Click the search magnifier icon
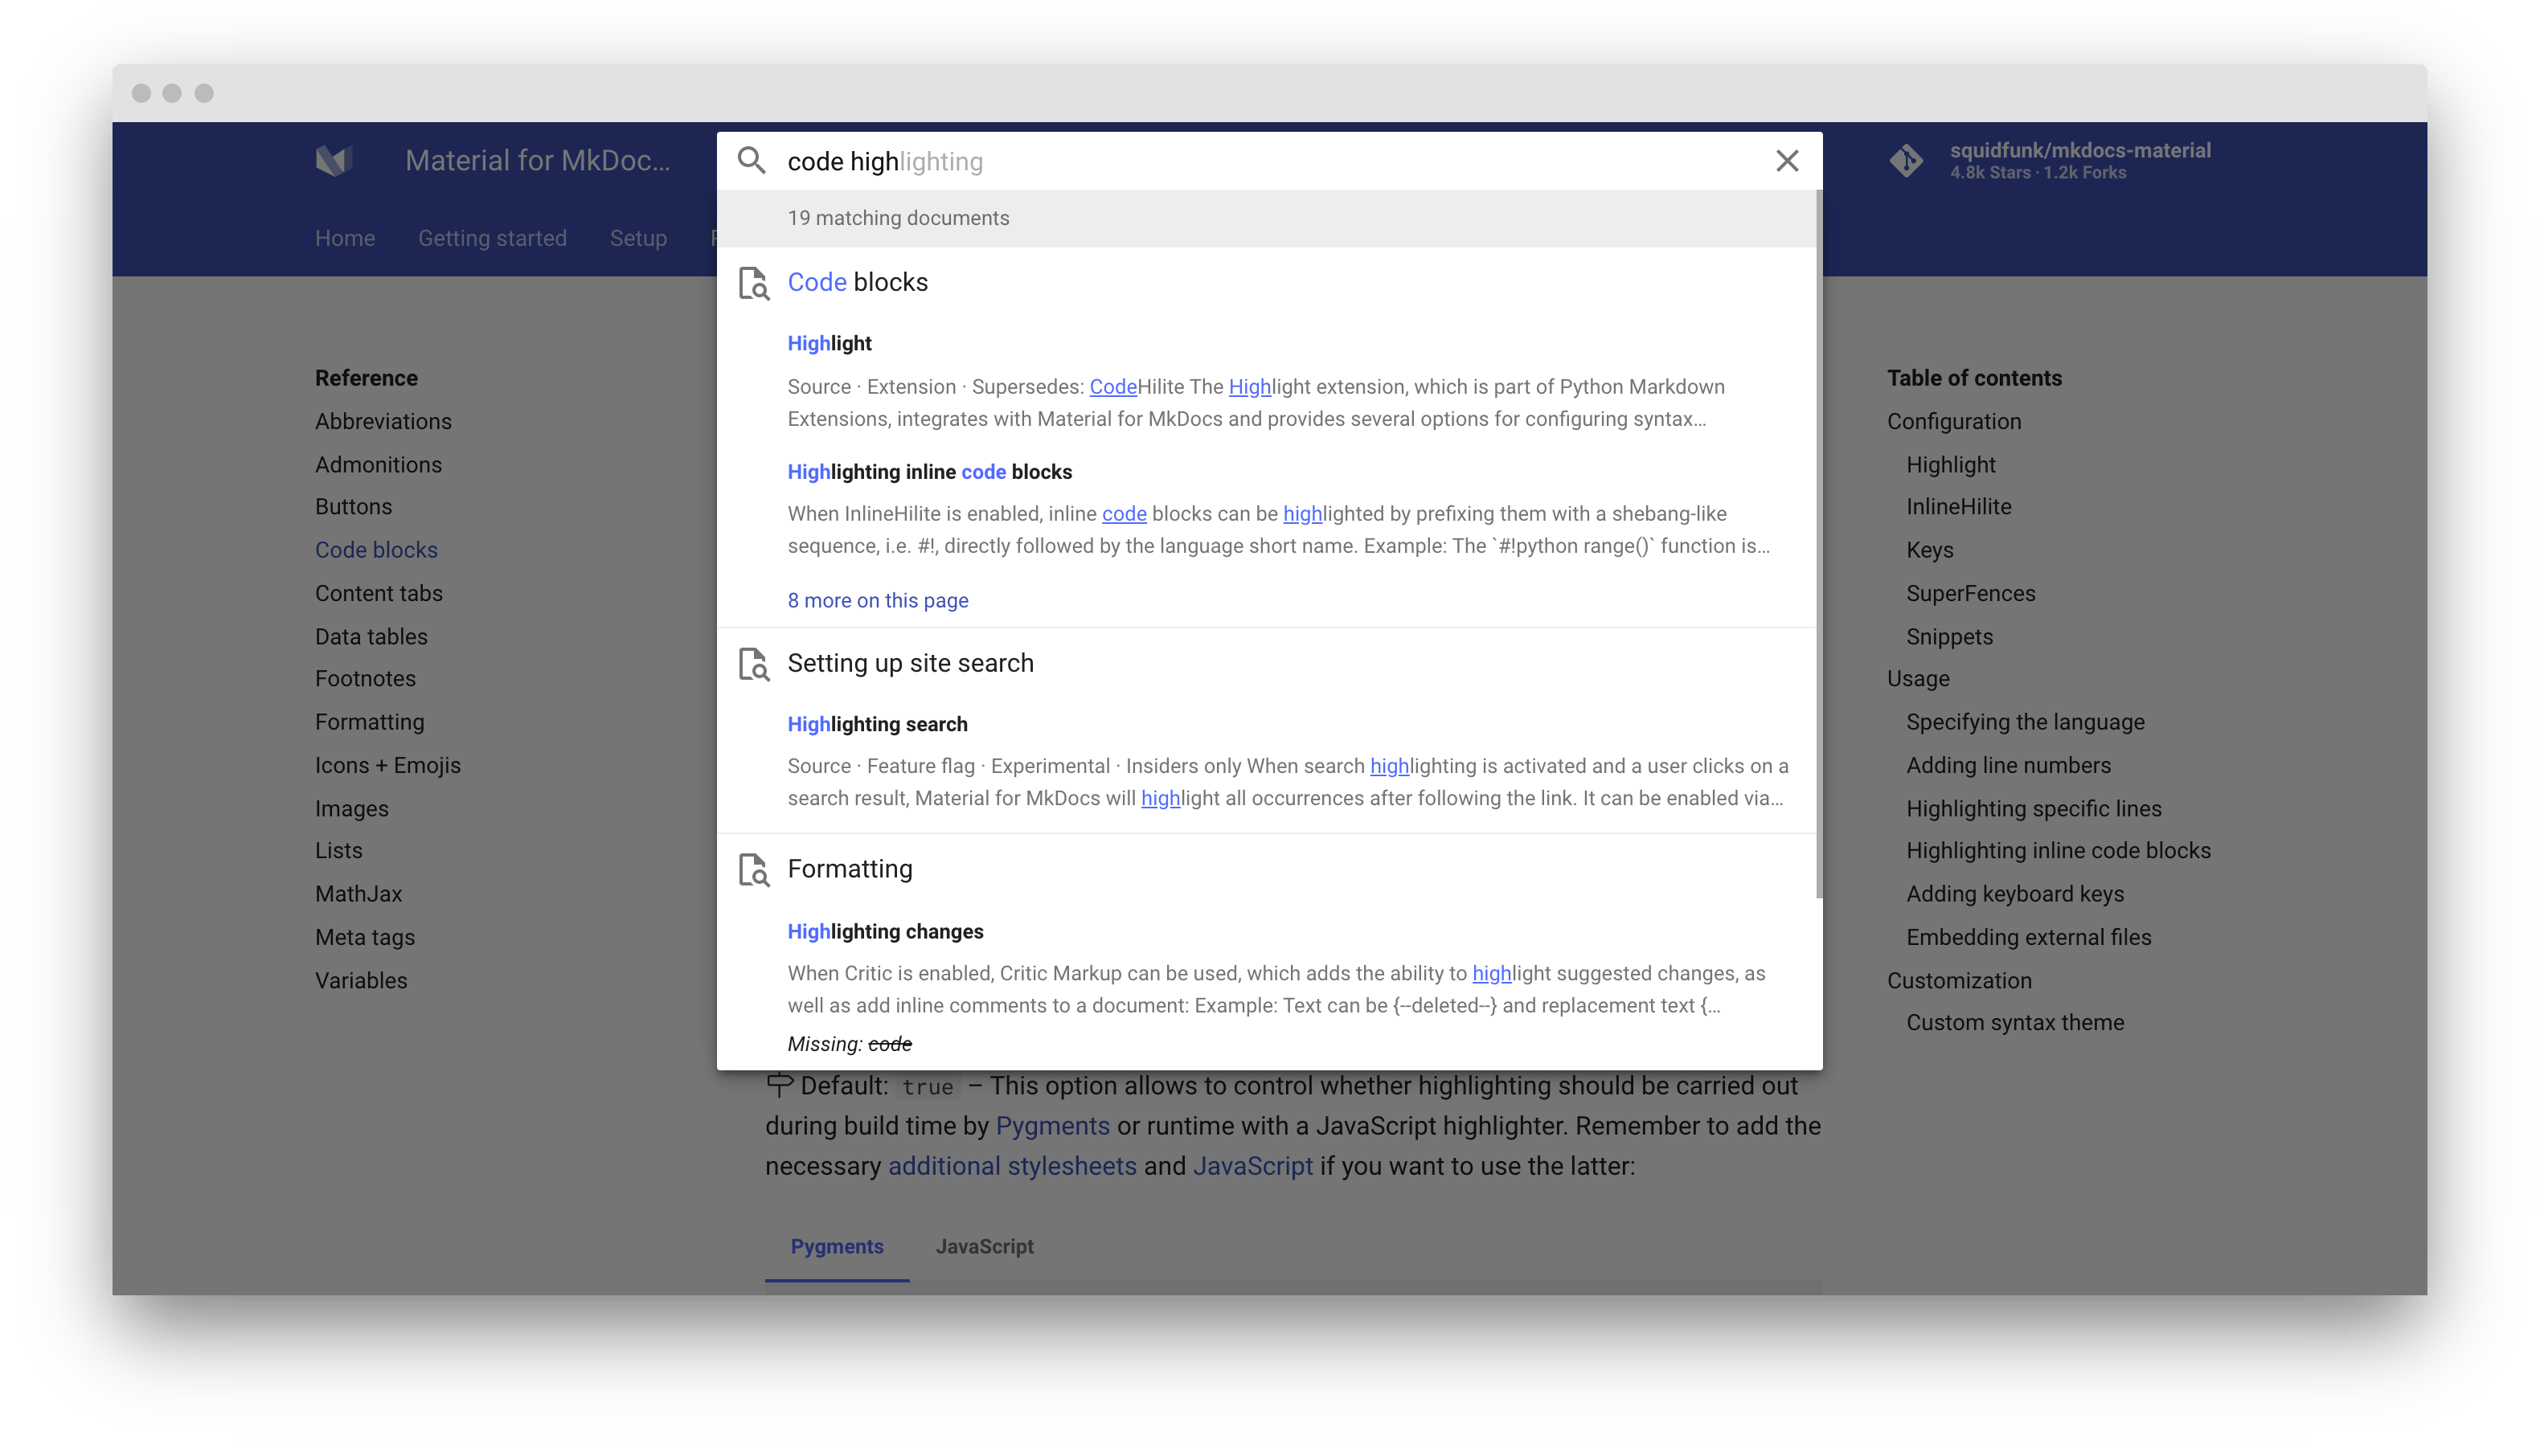This screenshot has height=1456, width=2540. [x=751, y=161]
